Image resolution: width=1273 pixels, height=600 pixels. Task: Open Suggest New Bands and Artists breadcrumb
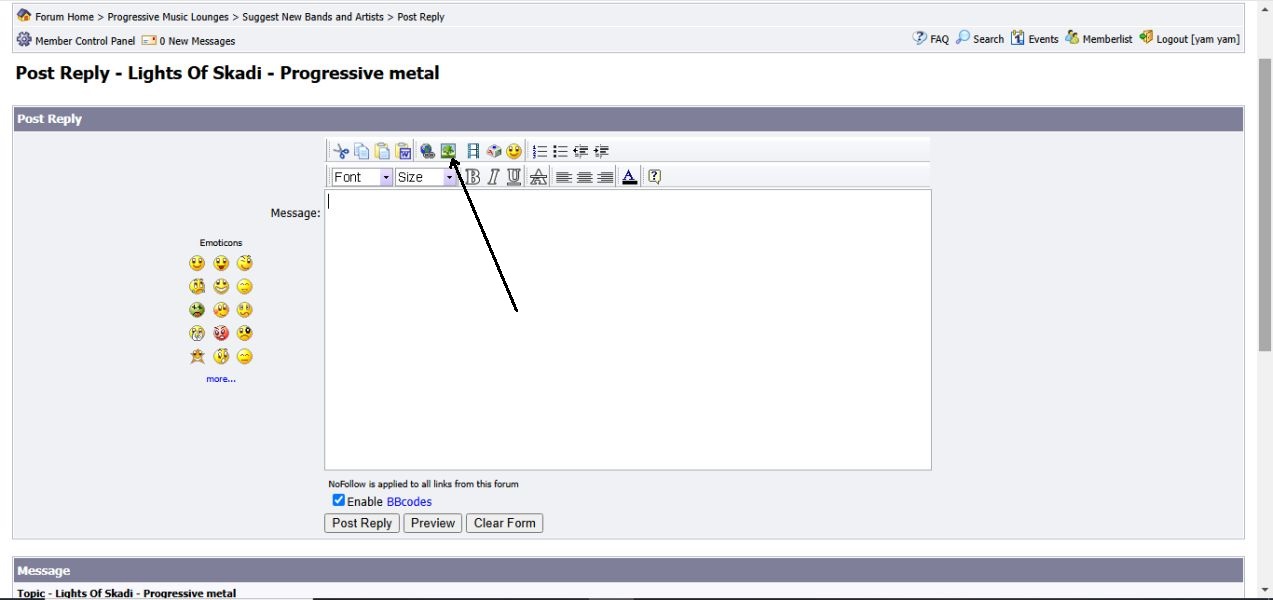pos(313,17)
